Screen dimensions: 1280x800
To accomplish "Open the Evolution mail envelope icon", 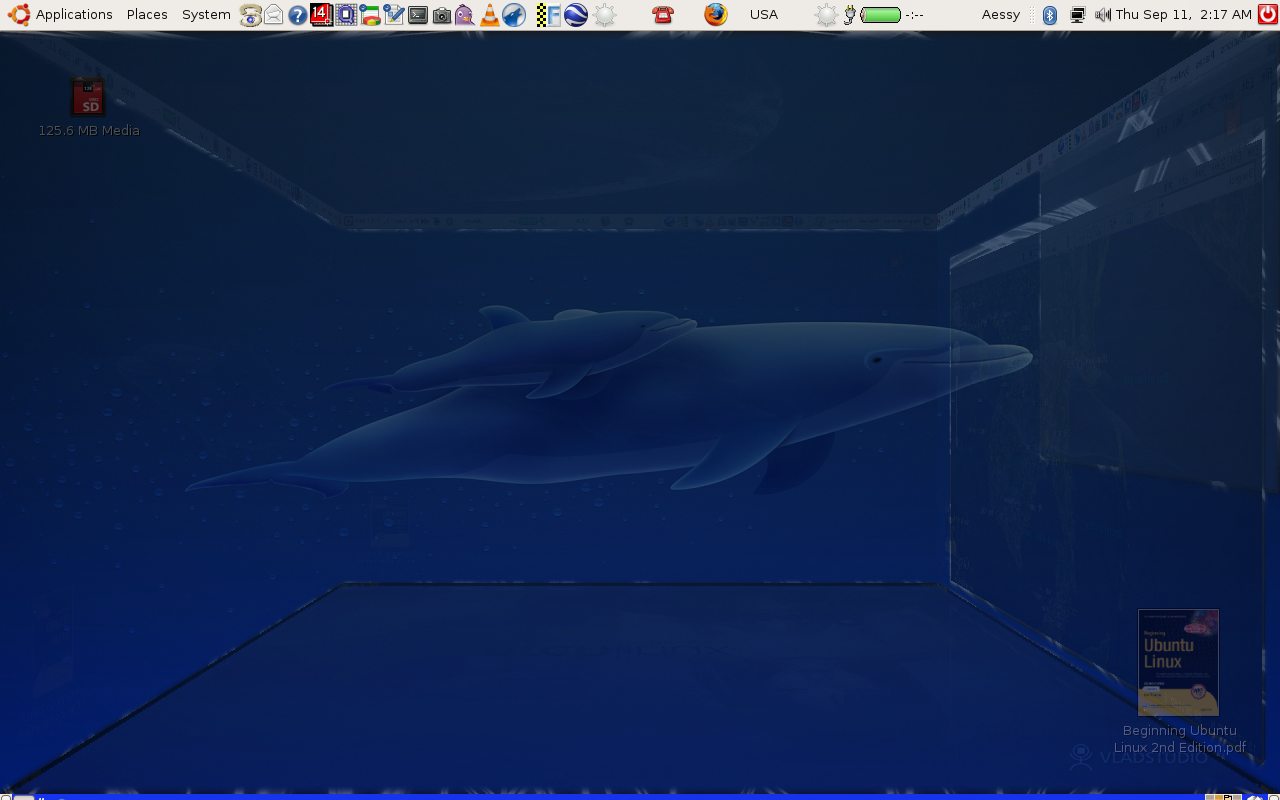I will pos(273,15).
